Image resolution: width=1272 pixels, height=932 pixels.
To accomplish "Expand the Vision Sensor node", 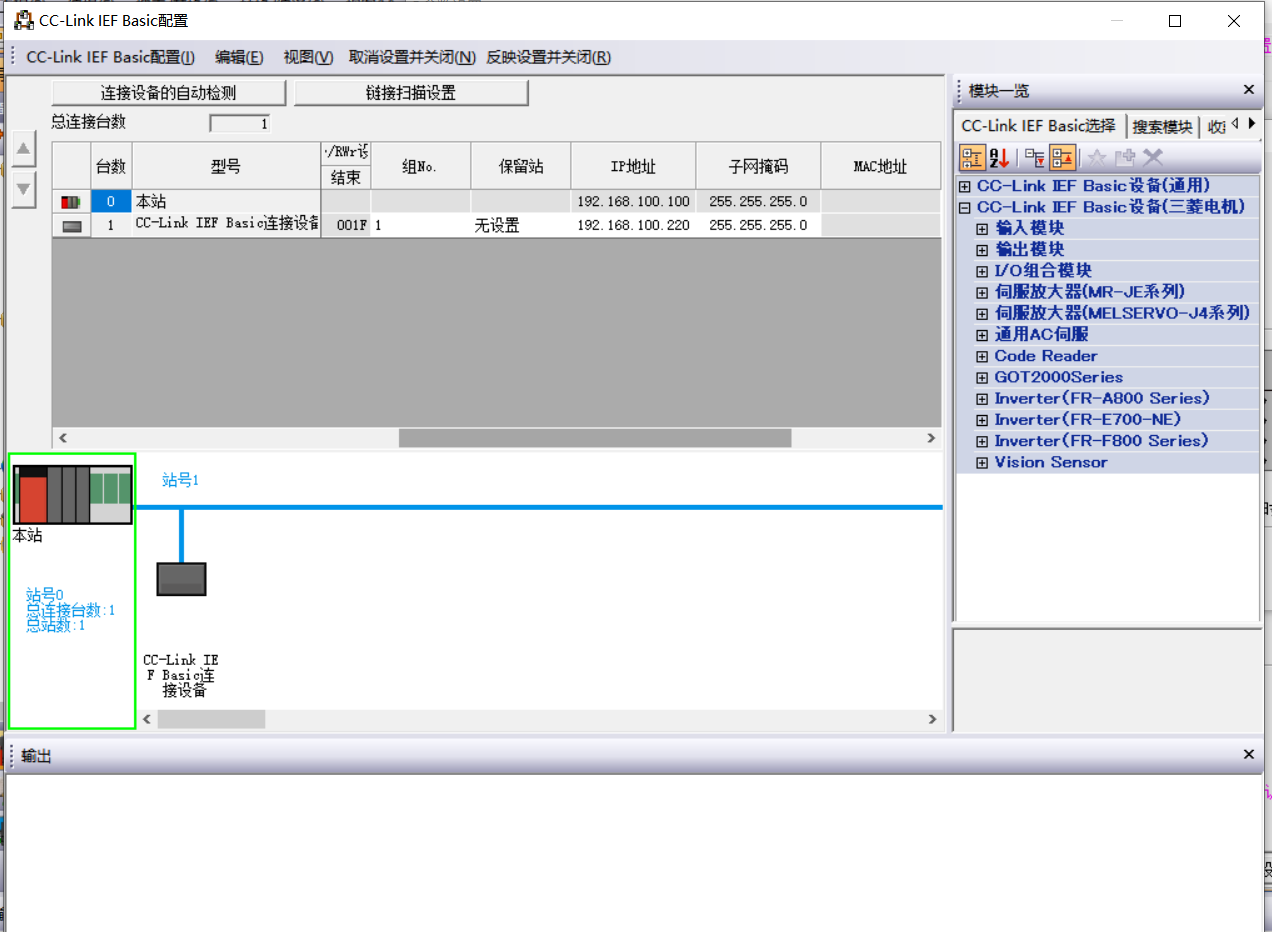I will (x=982, y=463).
